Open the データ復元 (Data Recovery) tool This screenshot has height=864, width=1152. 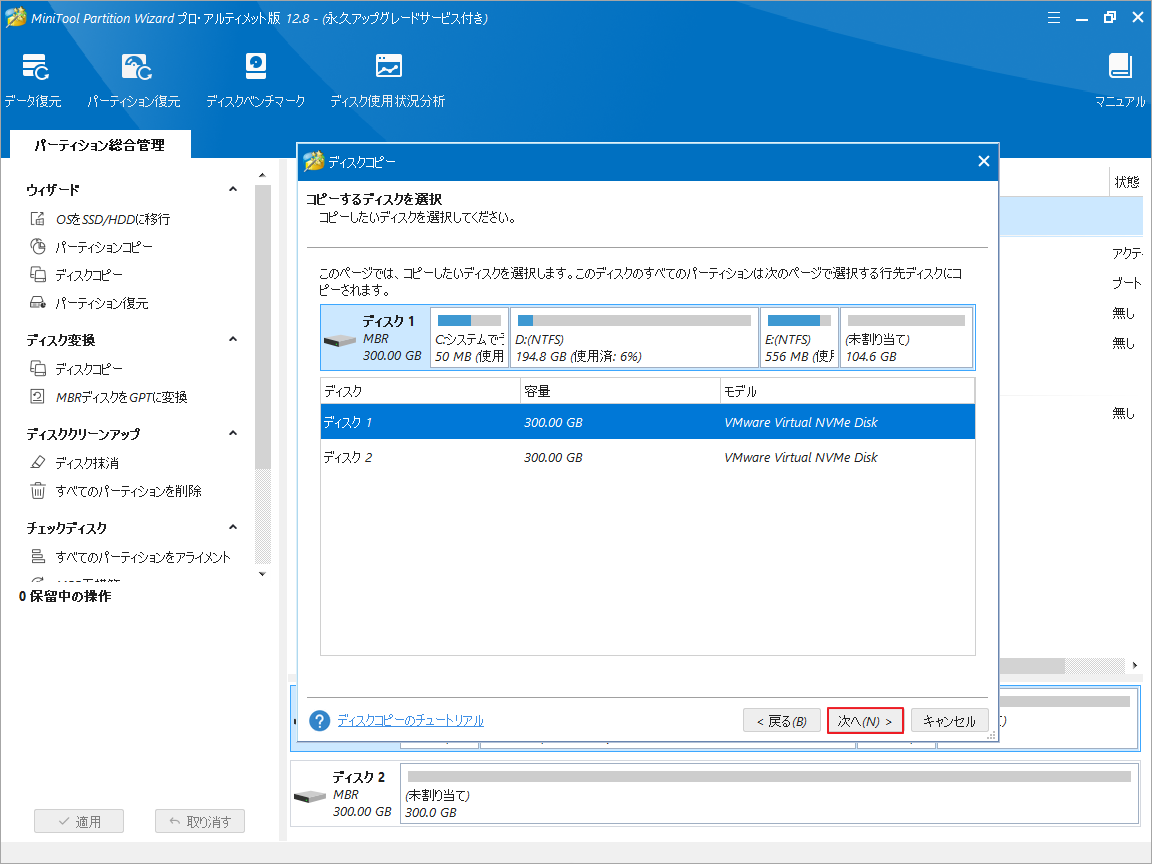[34, 79]
